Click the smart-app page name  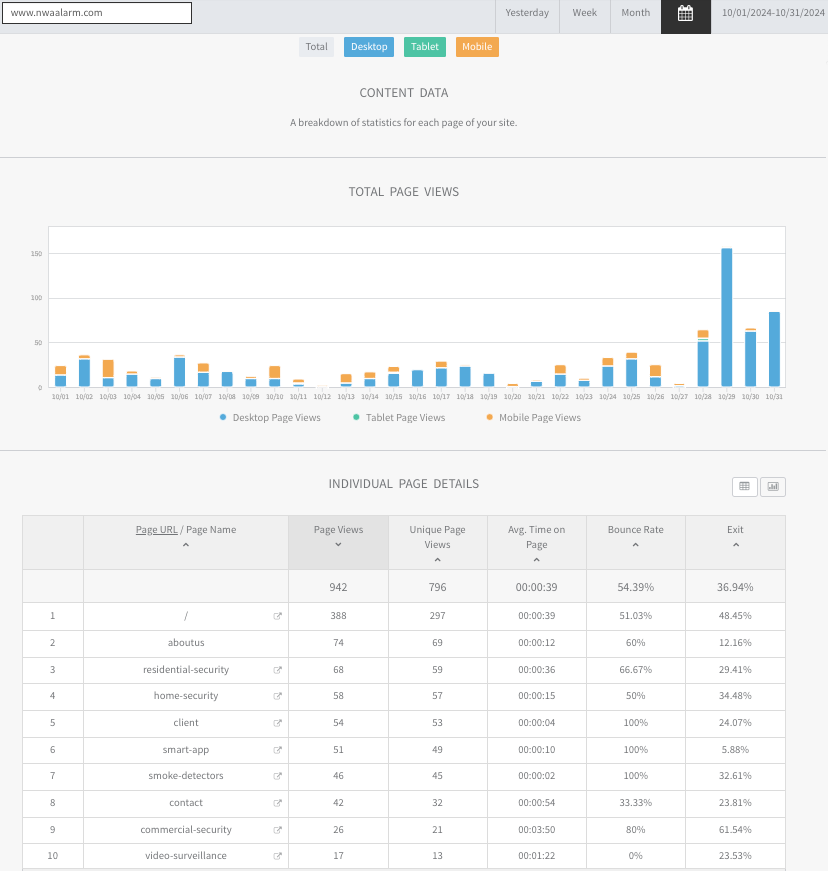click(x=186, y=750)
